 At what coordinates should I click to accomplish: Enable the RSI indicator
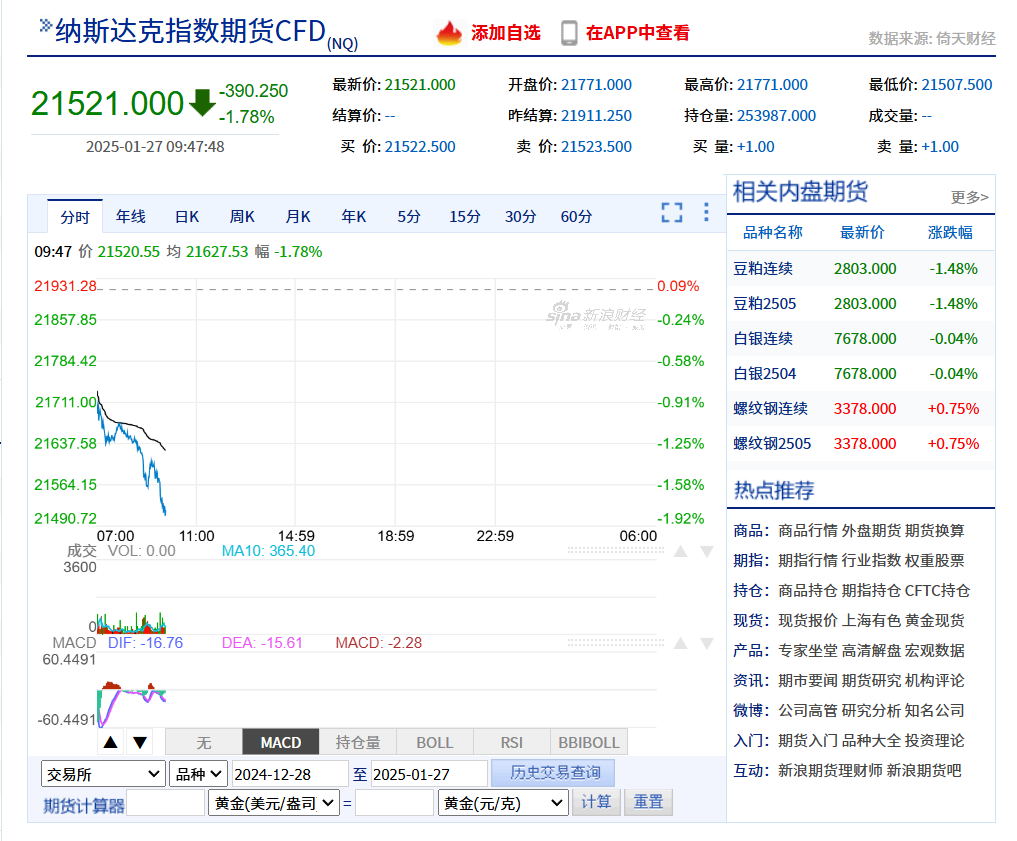[511, 742]
